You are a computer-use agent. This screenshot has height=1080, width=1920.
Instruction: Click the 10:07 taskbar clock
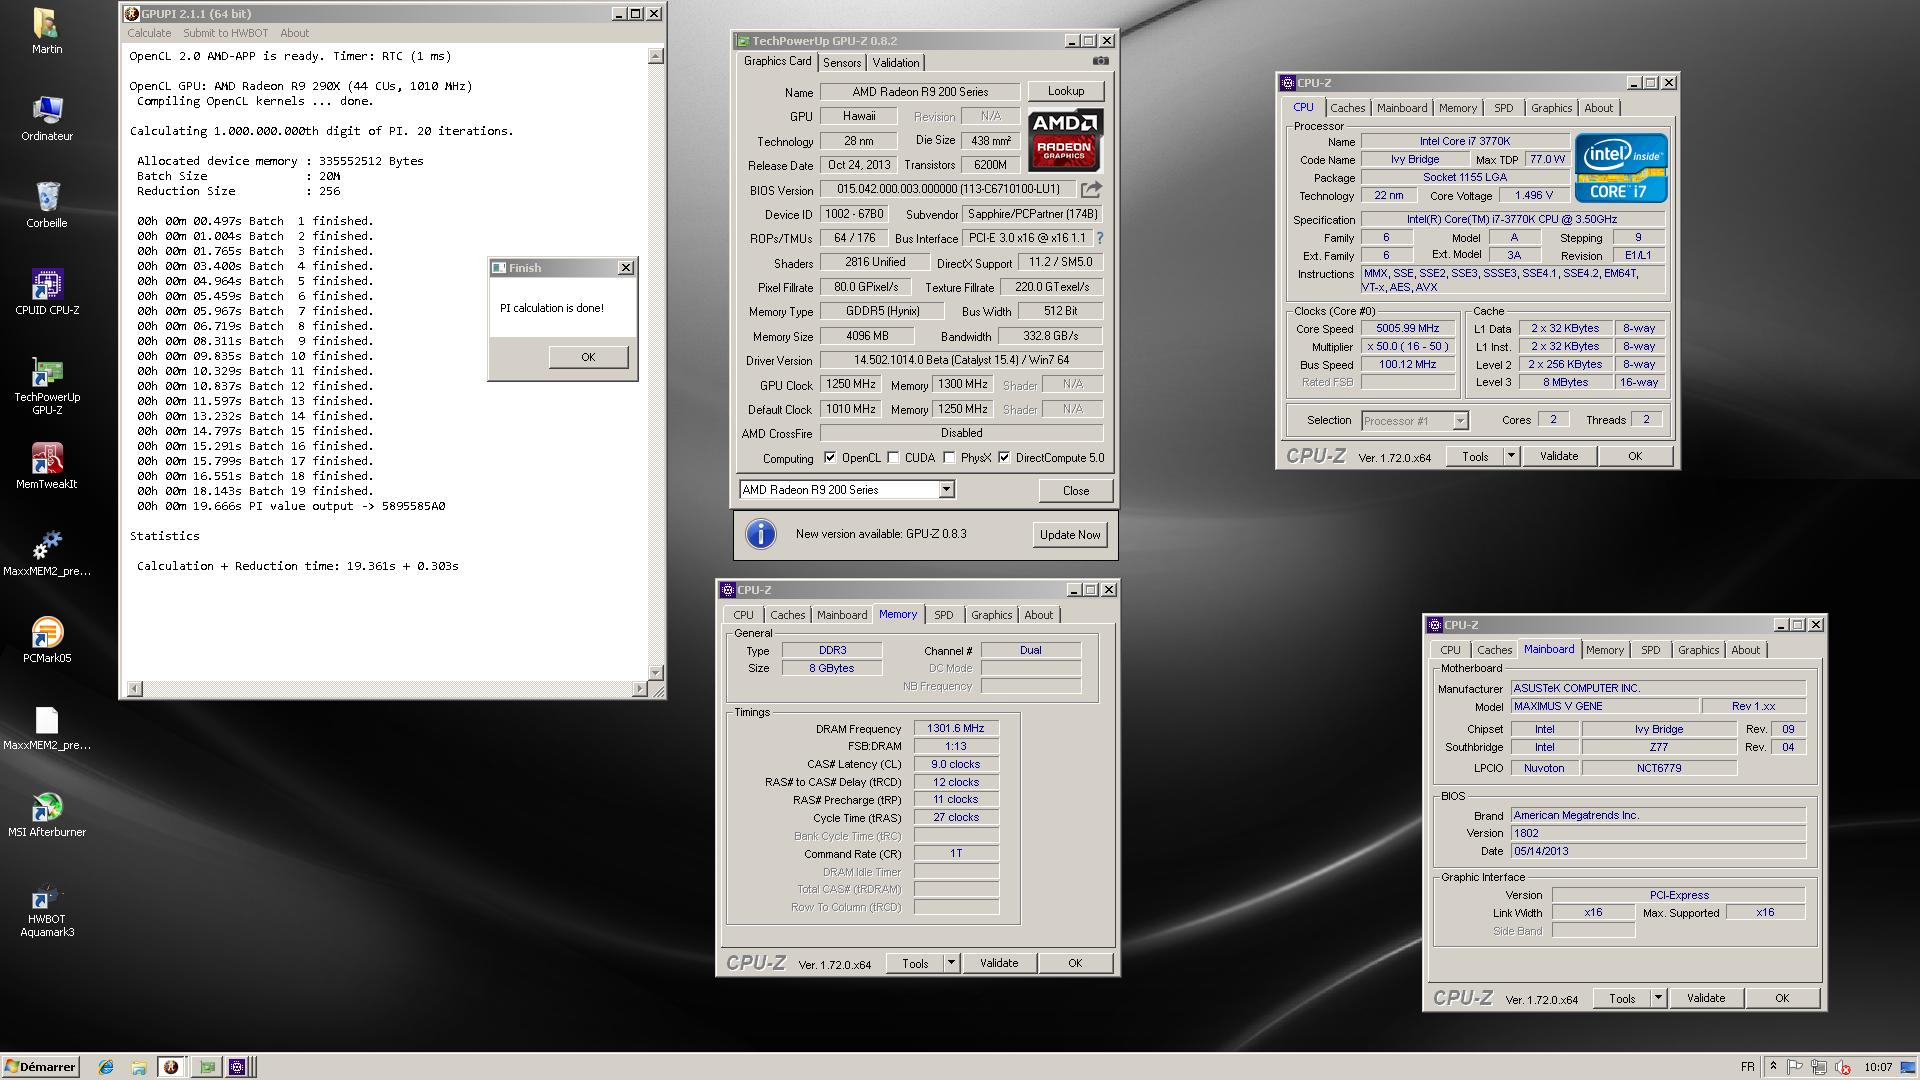(1877, 1067)
